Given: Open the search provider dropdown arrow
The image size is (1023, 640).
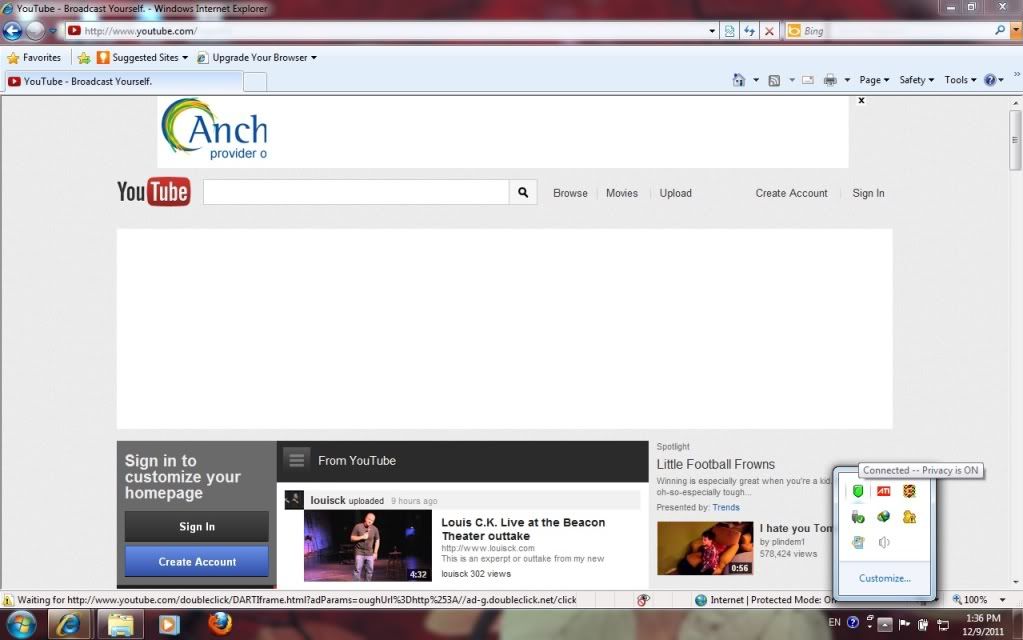Looking at the screenshot, I should click(1016, 30).
